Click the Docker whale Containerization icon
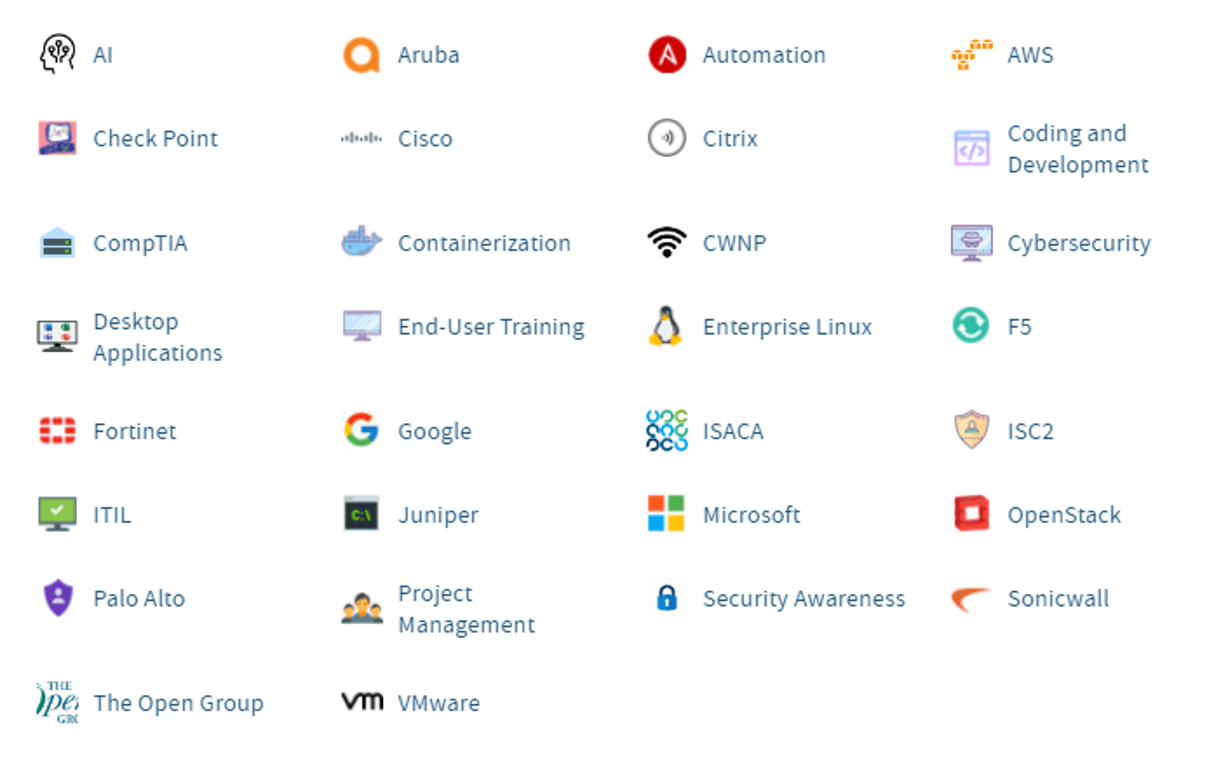1221x765 pixels. [361, 243]
